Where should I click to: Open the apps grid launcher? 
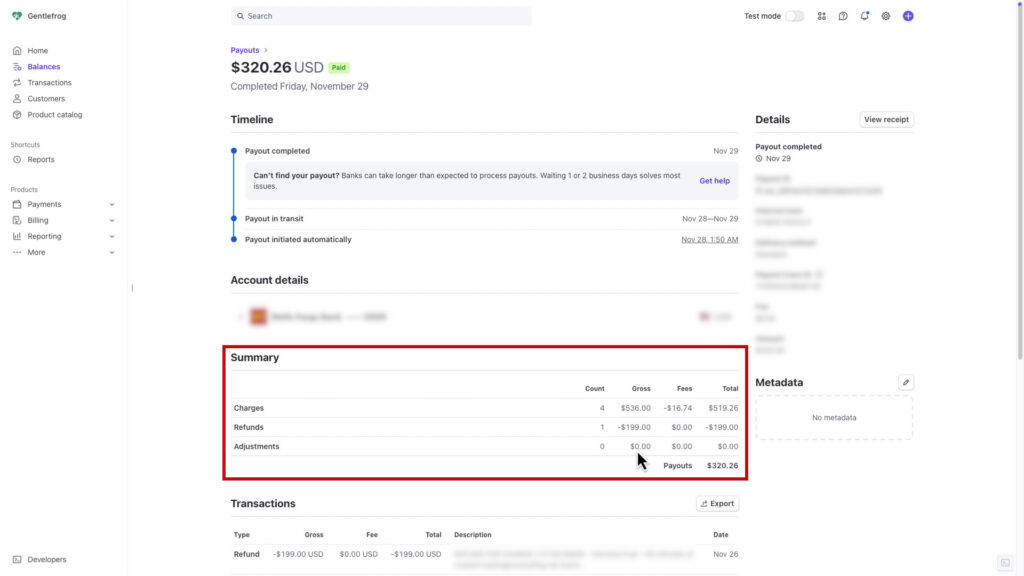[821, 16]
